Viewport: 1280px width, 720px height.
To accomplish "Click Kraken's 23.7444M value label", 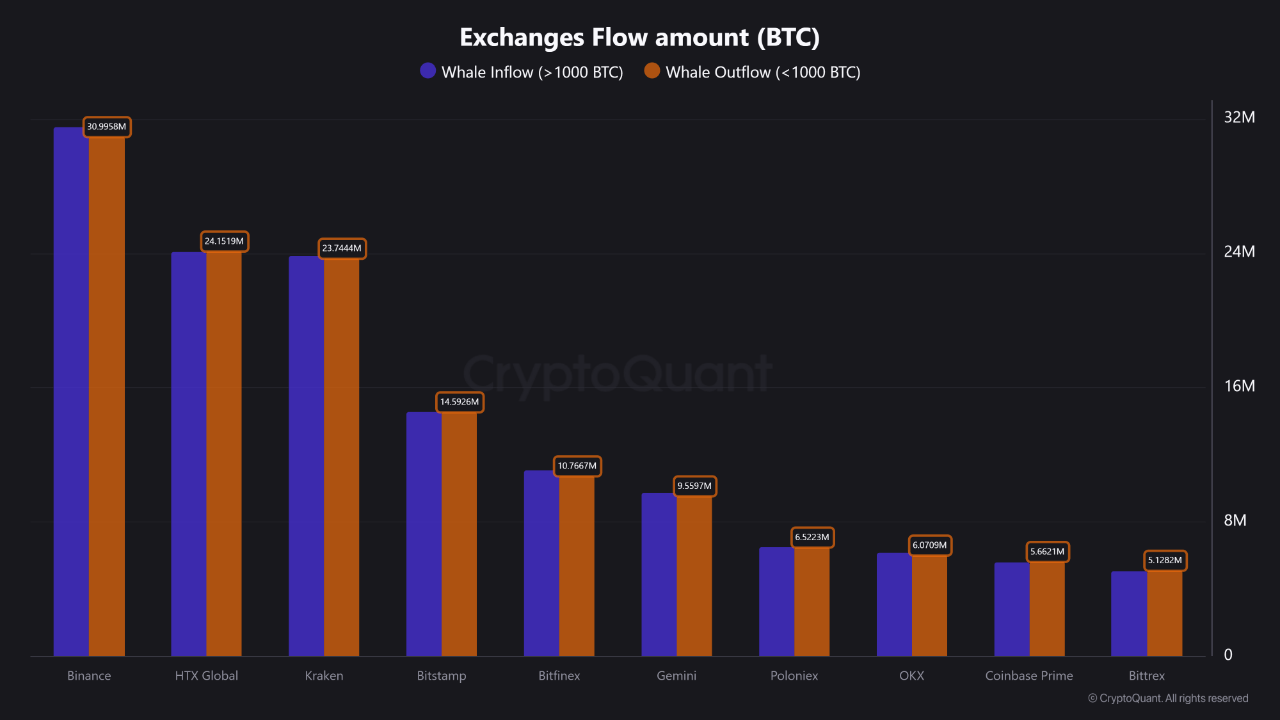I will tap(342, 248).
